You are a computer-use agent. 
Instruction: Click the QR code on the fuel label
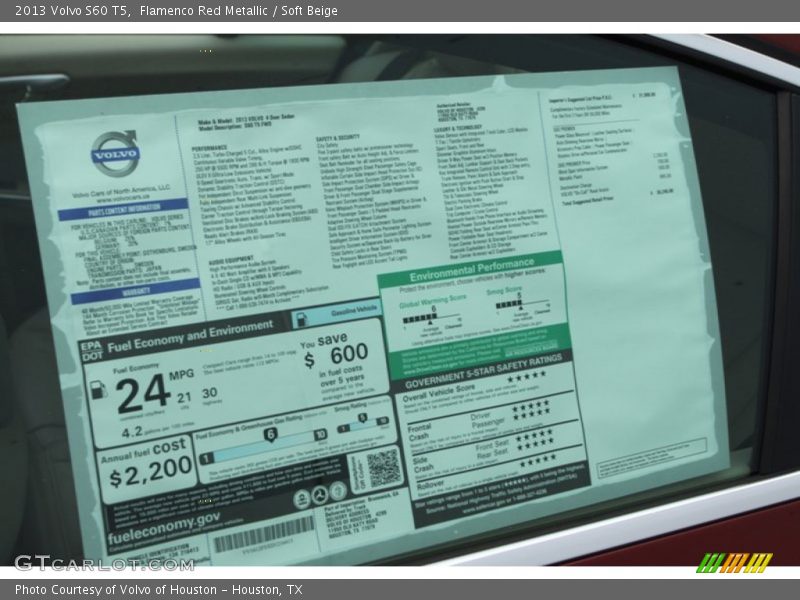point(384,467)
